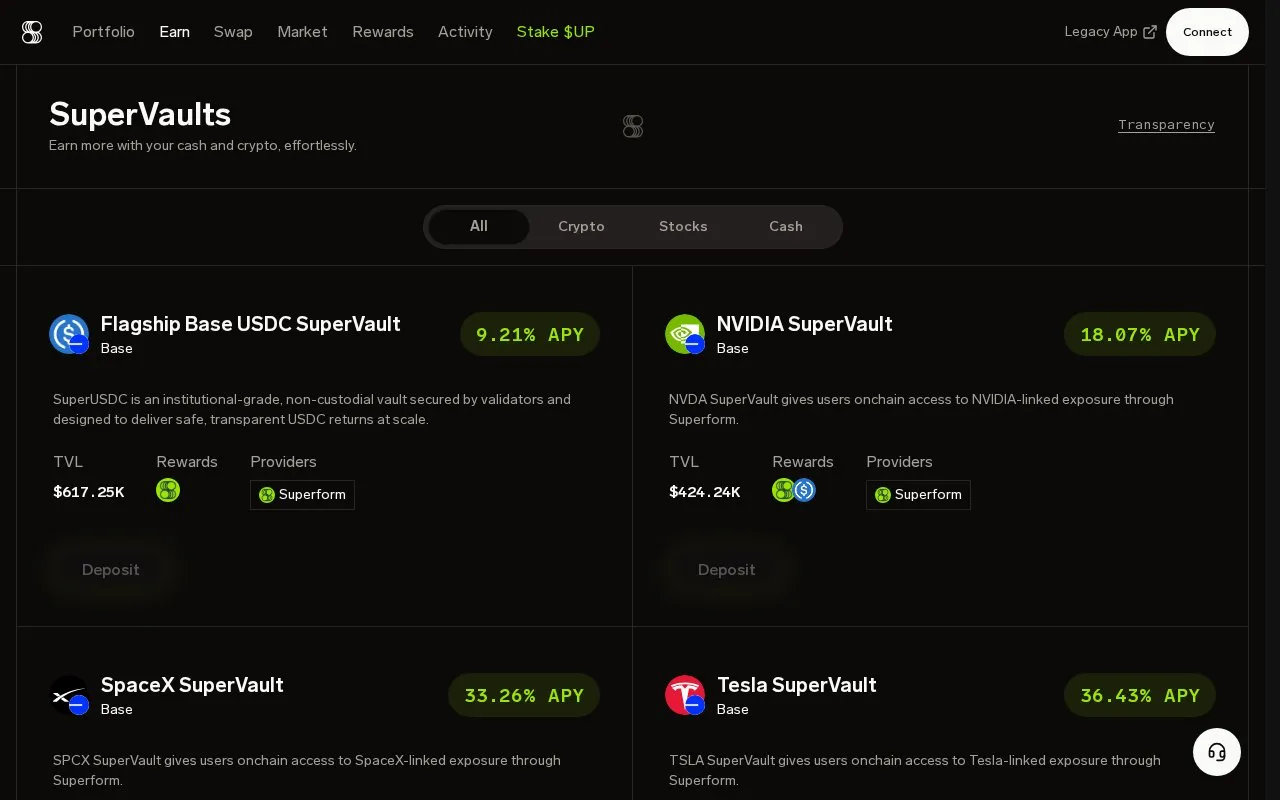Click the NVIDIA SuperVault logo icon
Viewport: 1280px width, 800px height.
[685, 334]
